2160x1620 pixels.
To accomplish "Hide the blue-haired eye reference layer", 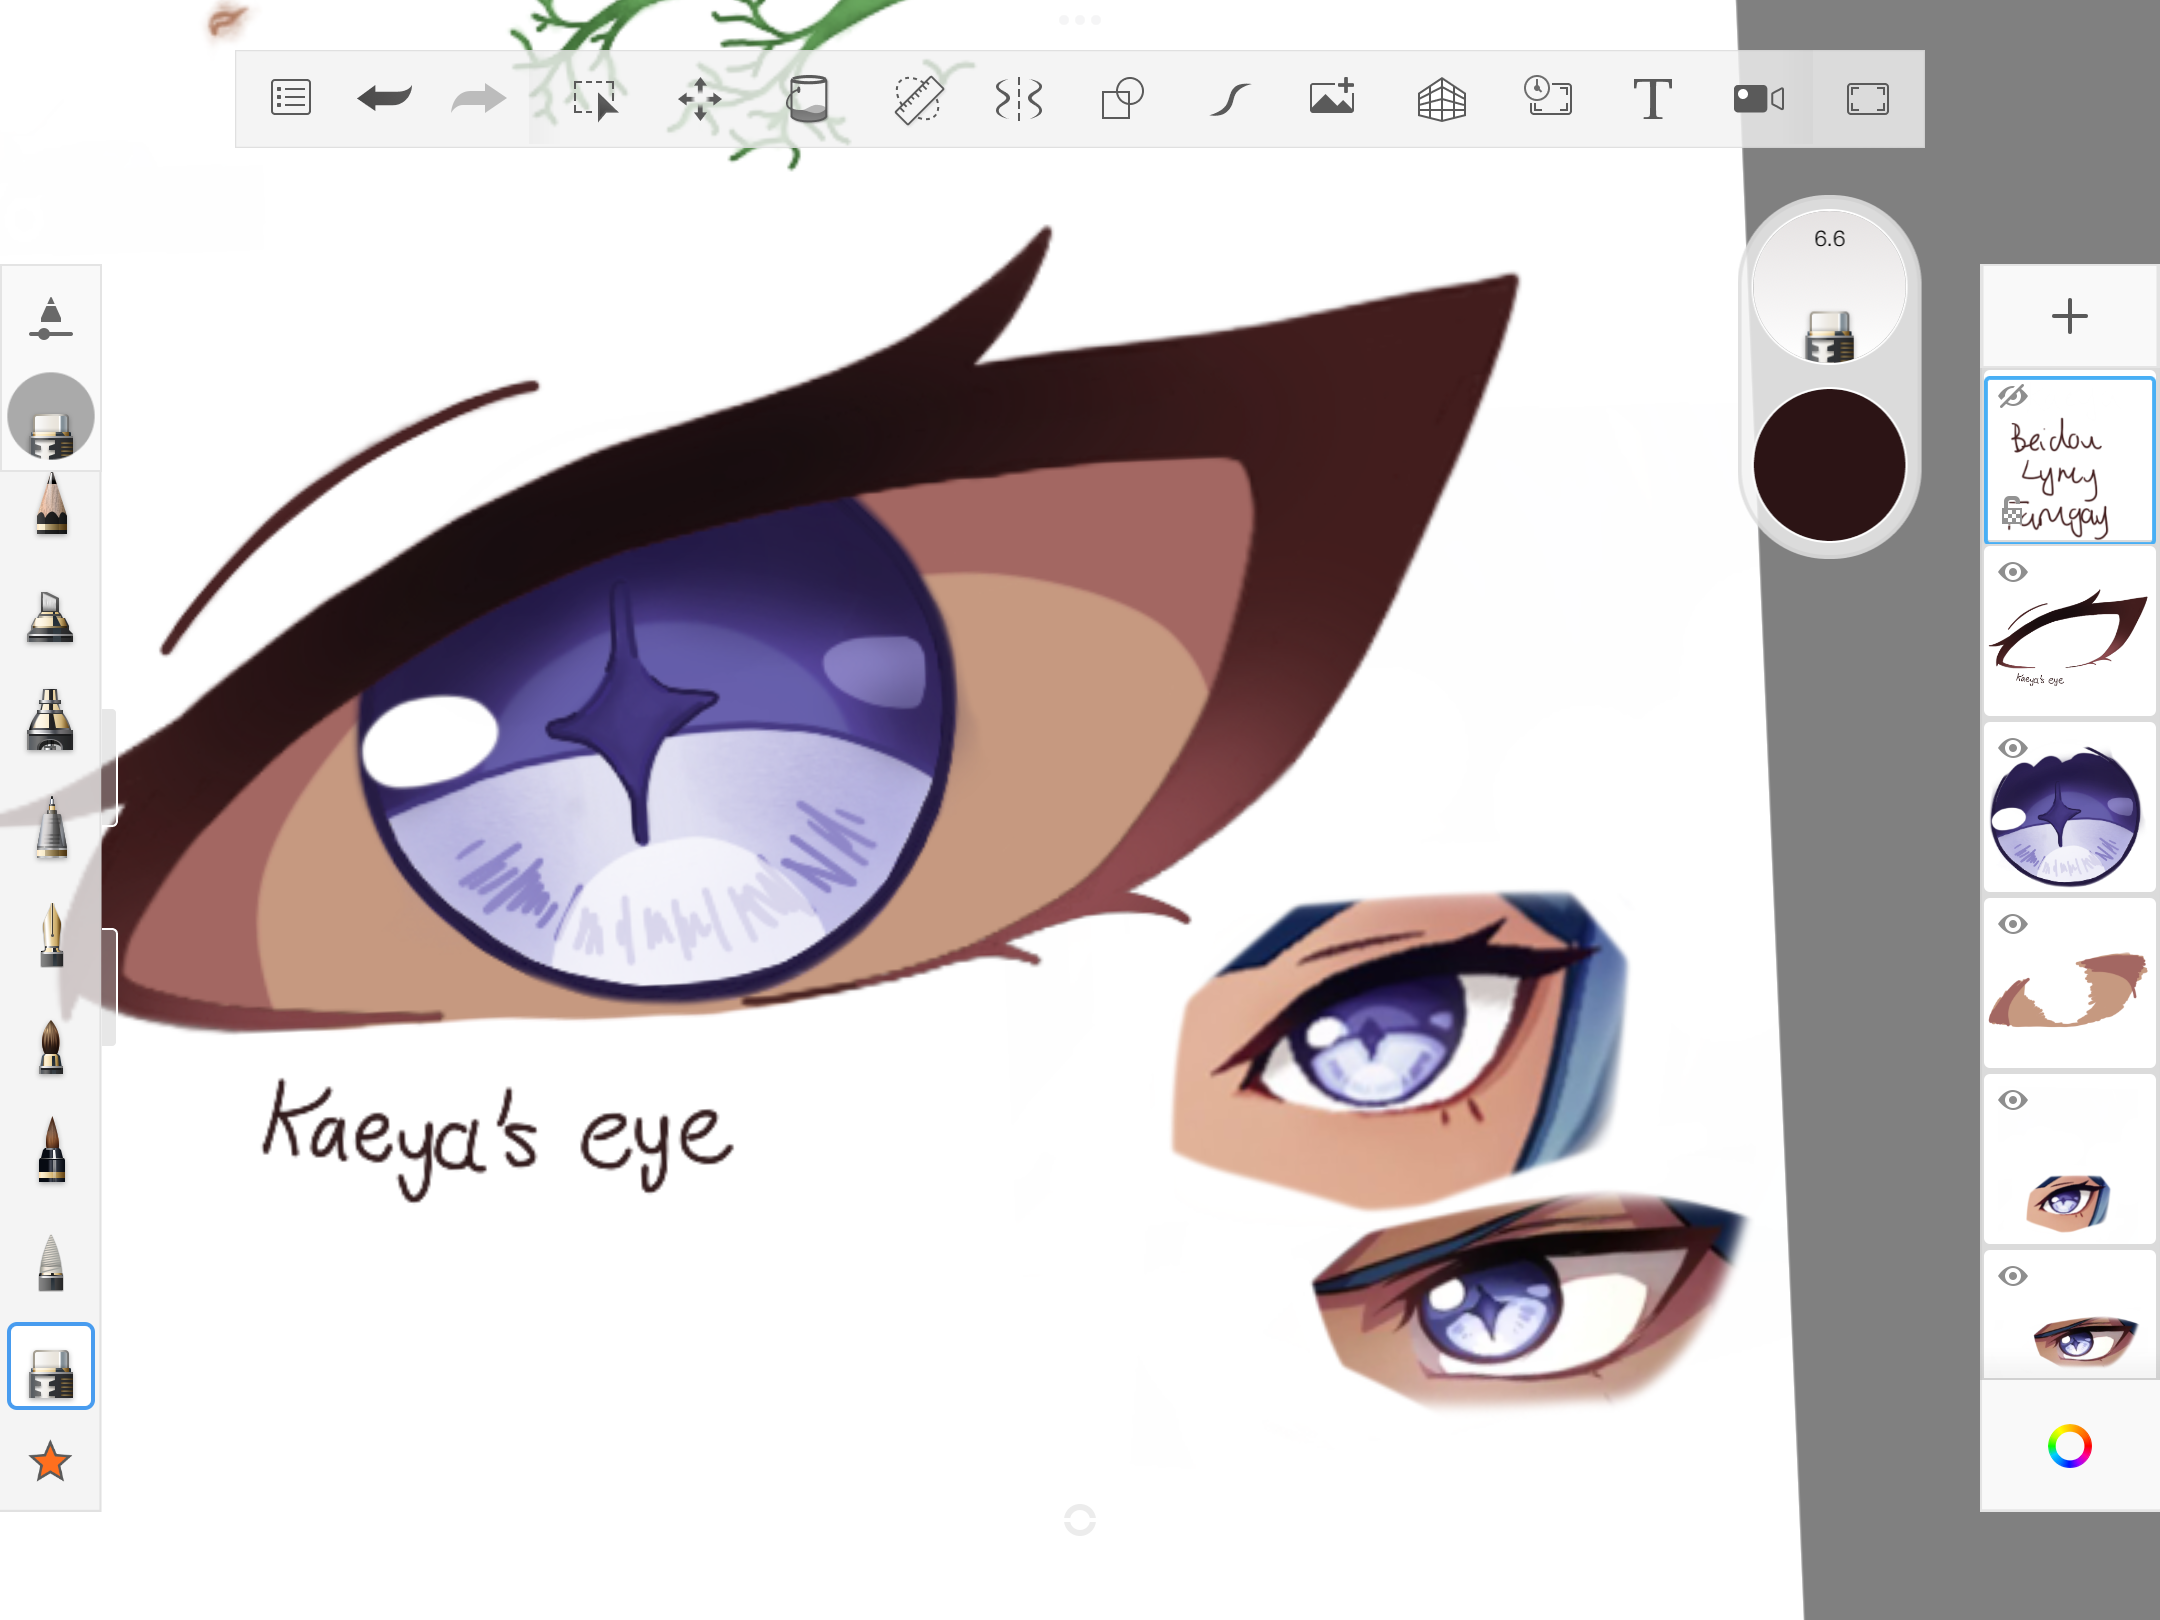I will pyautogui.click(x=2012, y=1100).
